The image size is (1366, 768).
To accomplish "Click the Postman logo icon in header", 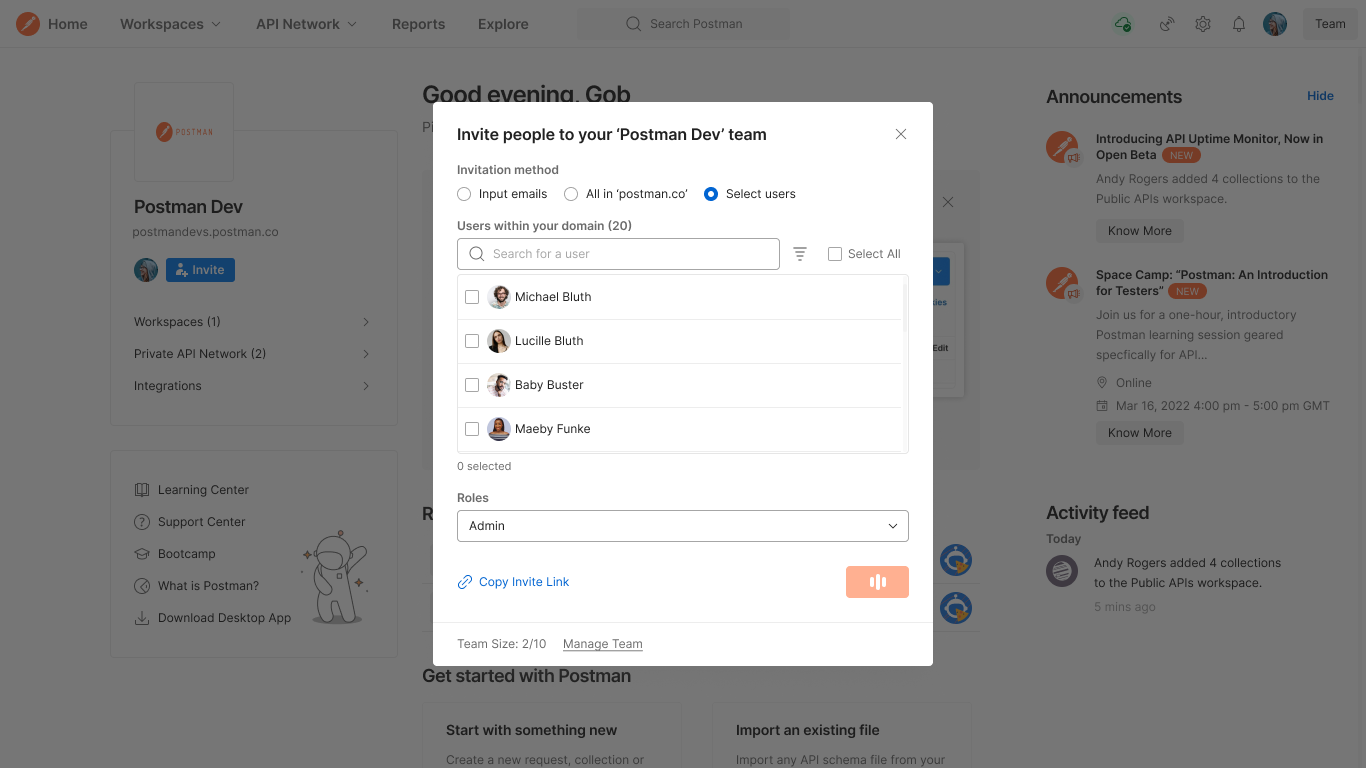I will 28,24.
